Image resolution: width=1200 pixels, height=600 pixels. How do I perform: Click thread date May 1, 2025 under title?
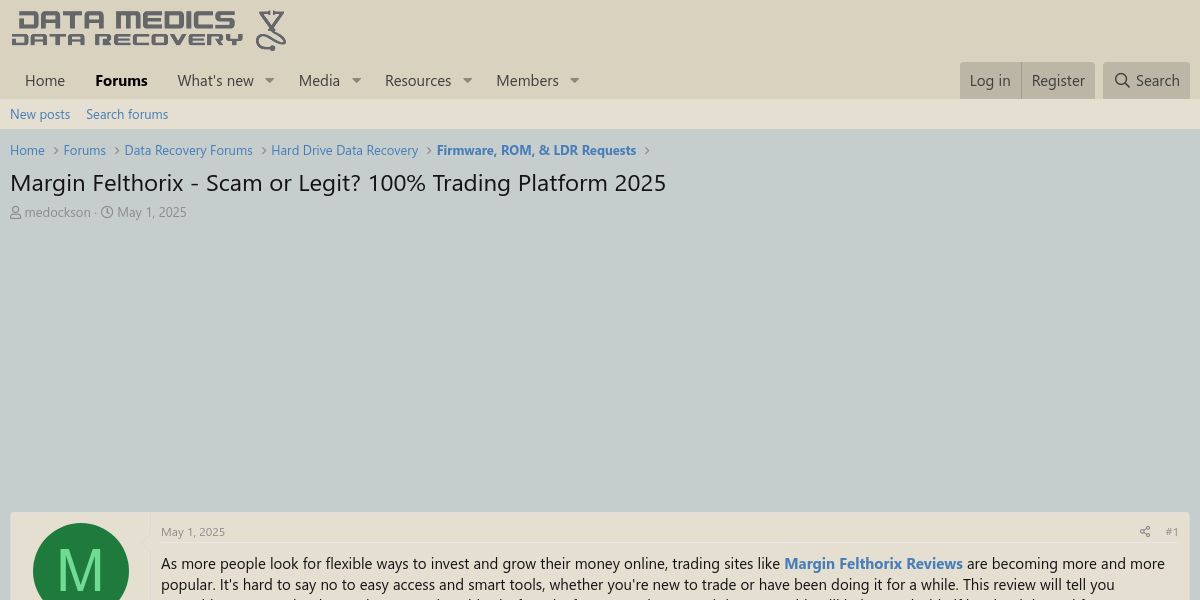(151, 212)
